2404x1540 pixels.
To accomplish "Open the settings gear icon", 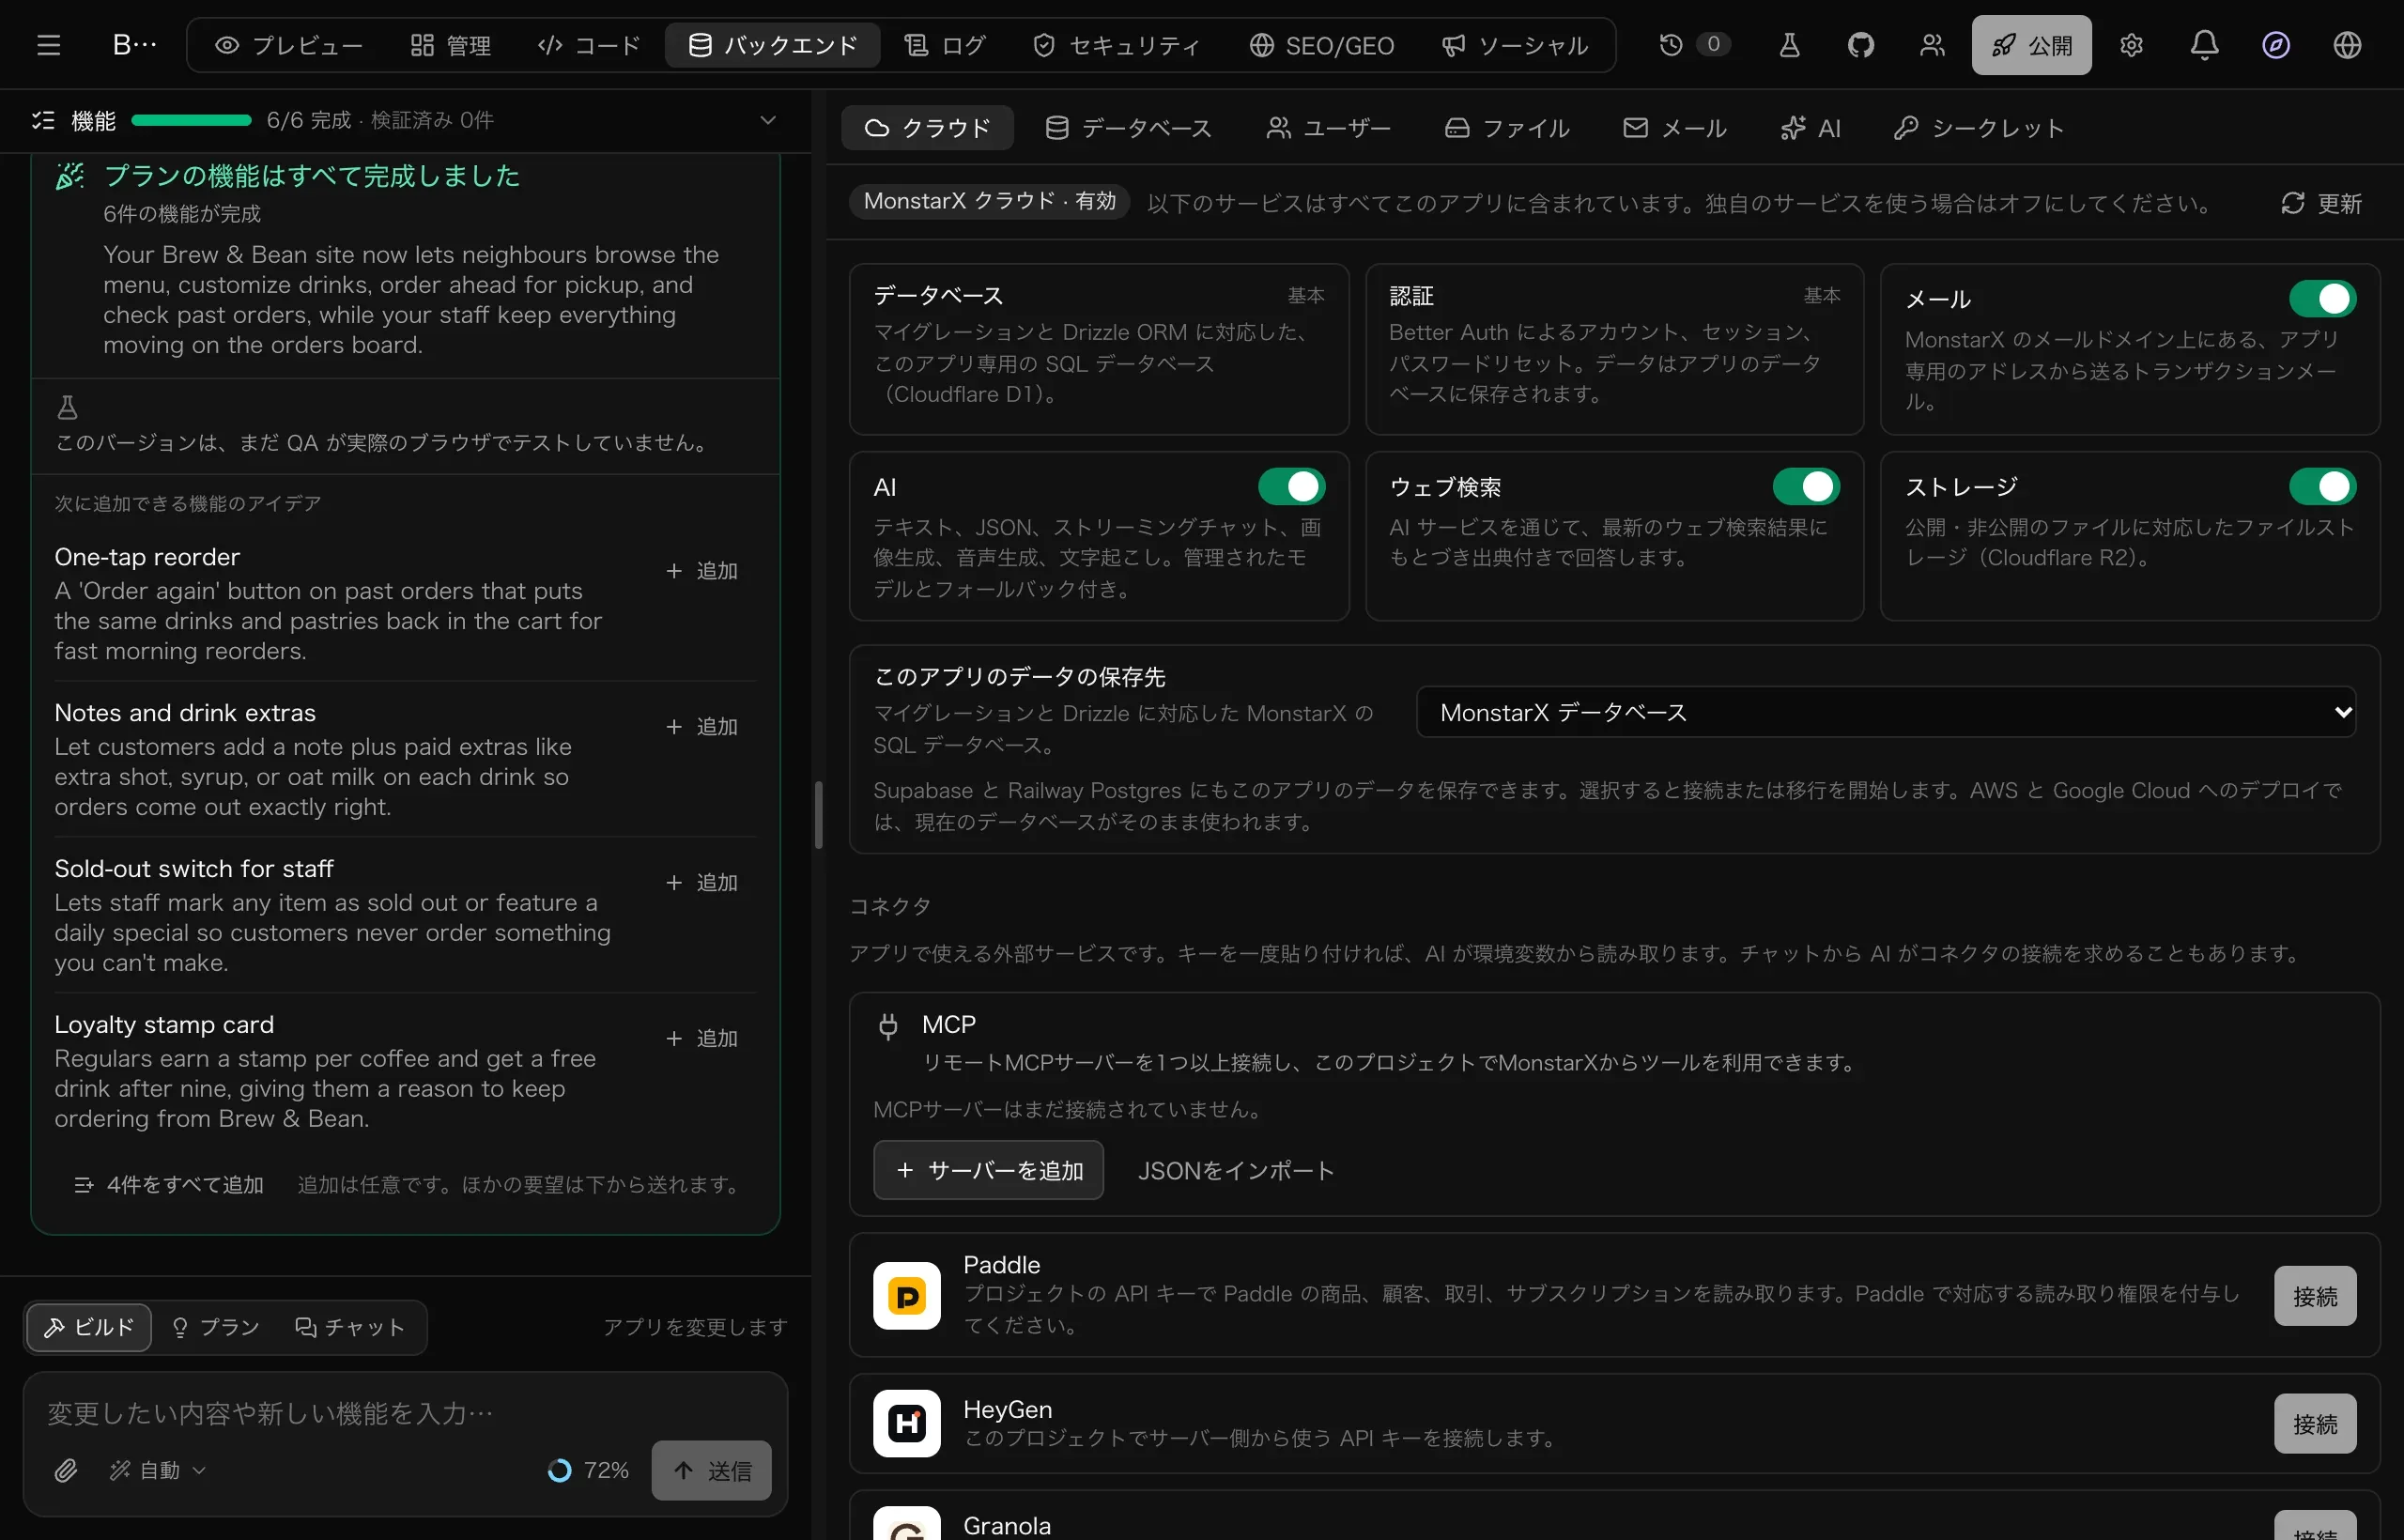I will coord(2131,45).
